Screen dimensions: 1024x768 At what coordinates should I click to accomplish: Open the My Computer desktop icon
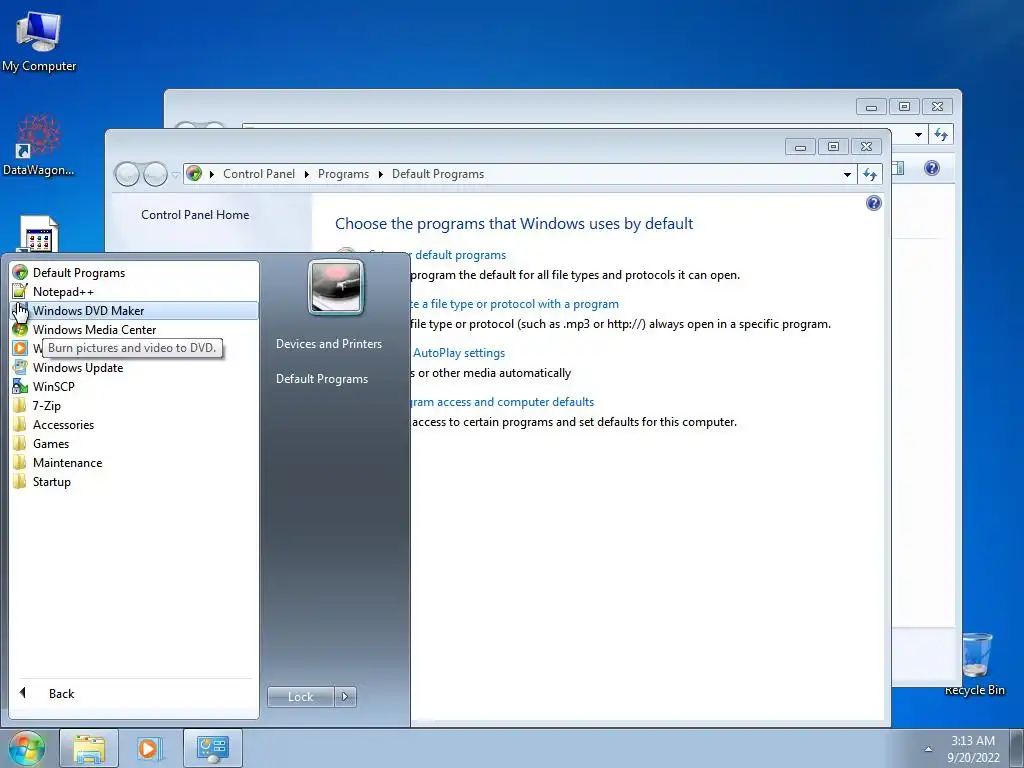(39, 41)
